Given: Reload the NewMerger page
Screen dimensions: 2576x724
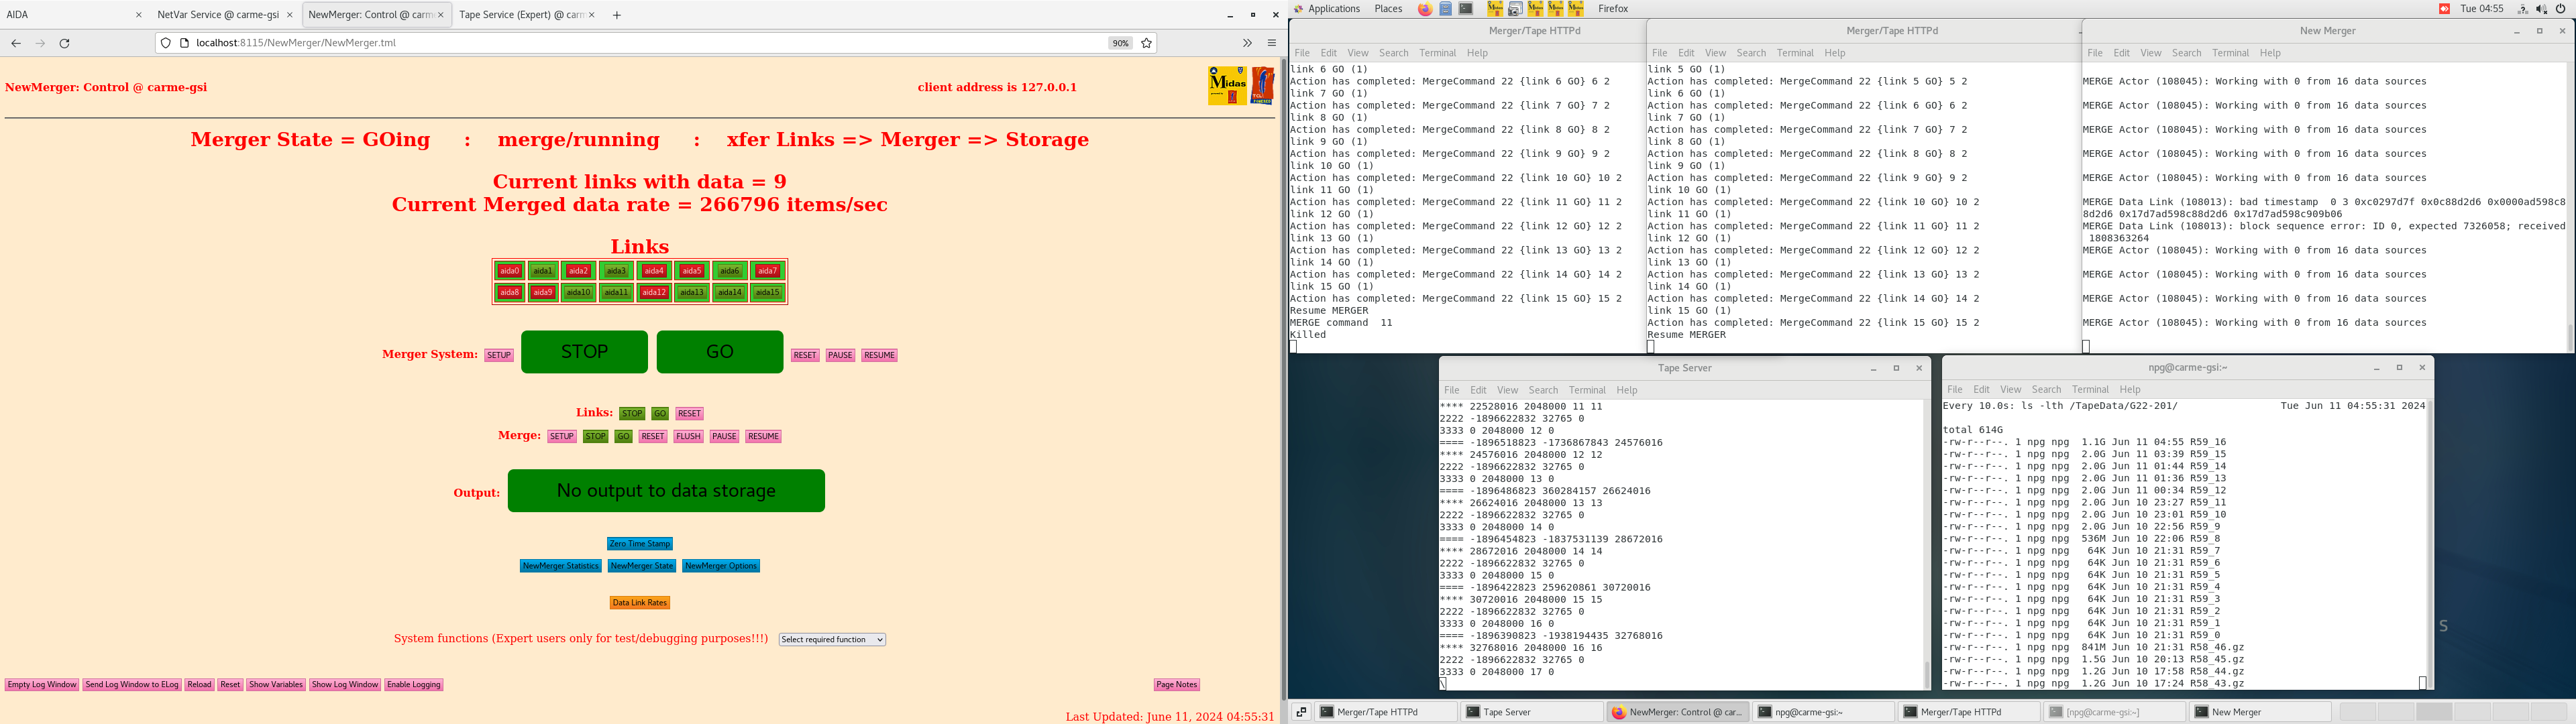Looking at the screenshot, I should click(65, 43).
